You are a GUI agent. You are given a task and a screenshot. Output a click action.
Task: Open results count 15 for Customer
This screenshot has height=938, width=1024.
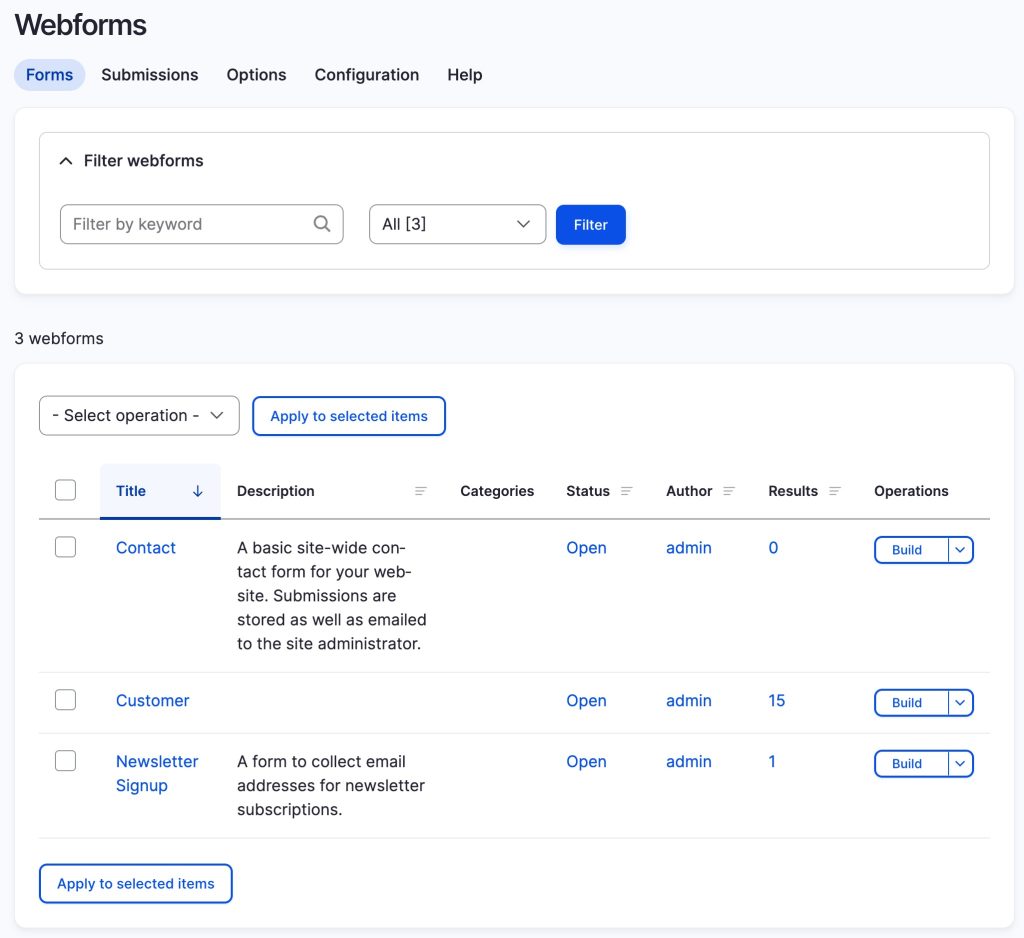click(776, 701)
